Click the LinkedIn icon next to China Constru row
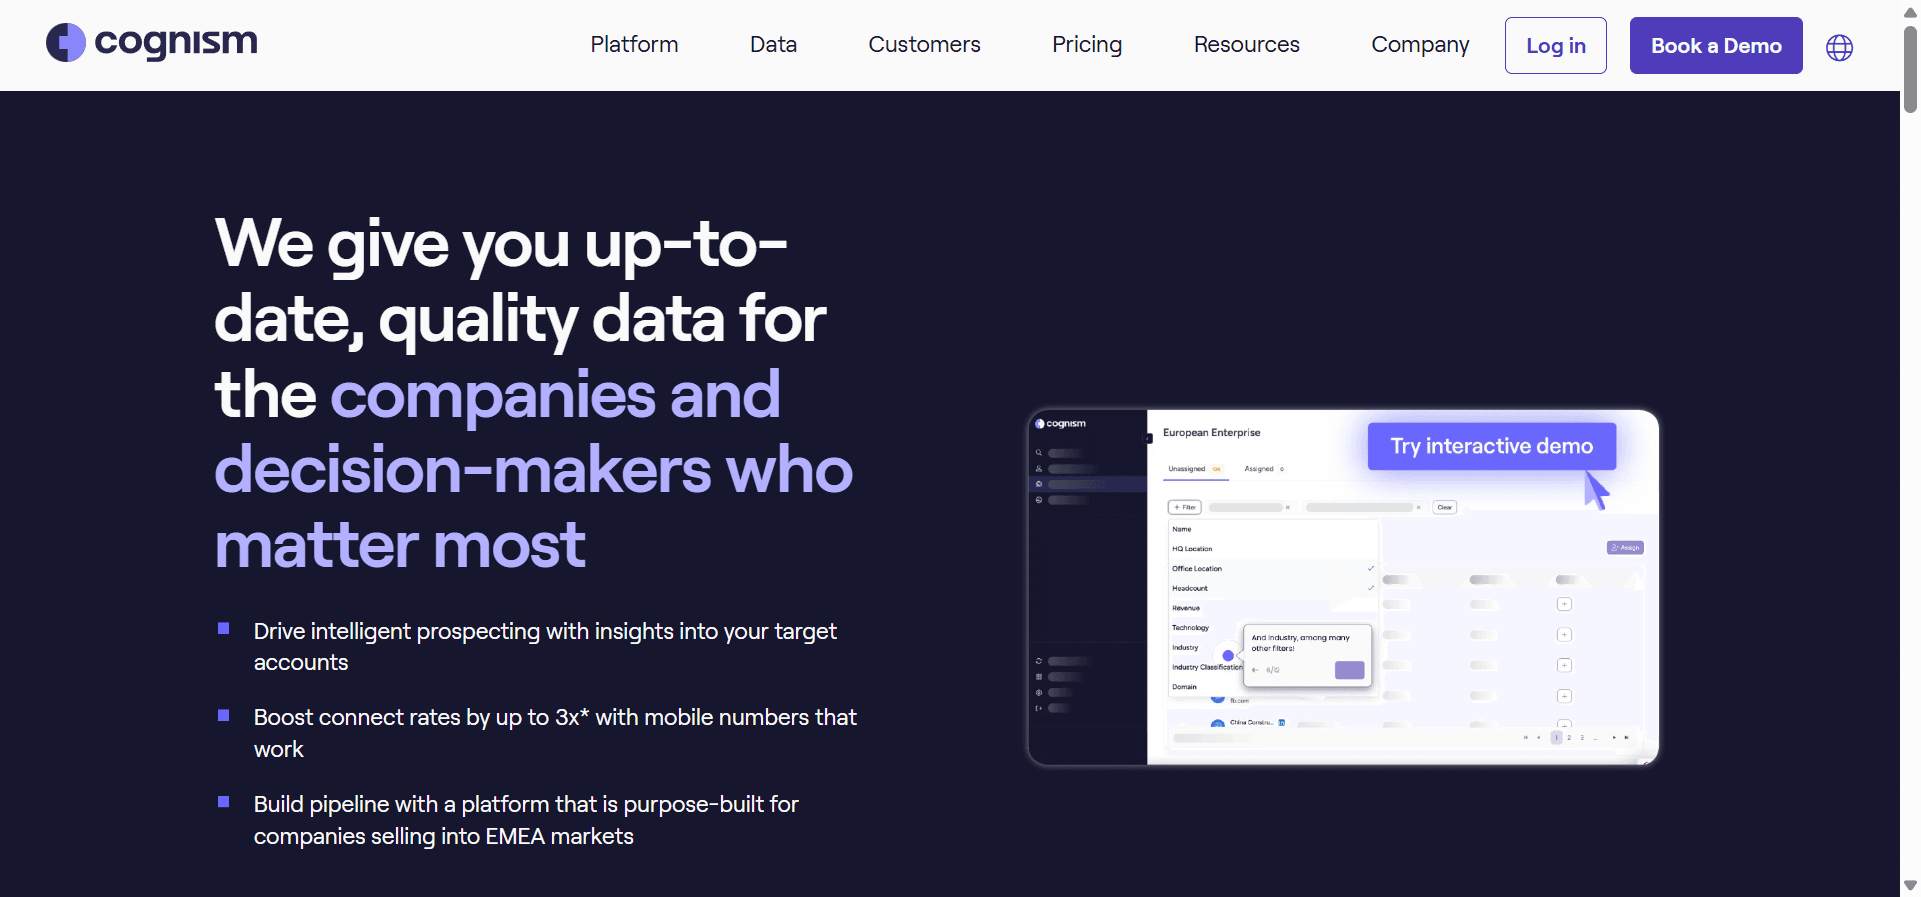This screenshot has width=1921, height=897. click(x=1283, y=722)
